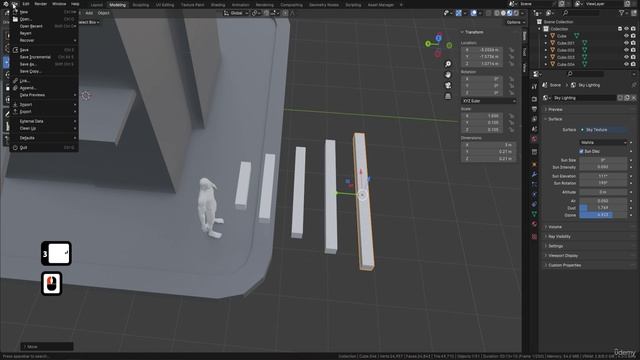Open the Export submenu
This screenshot has height=360, width=640.
[x=43, y=111]
